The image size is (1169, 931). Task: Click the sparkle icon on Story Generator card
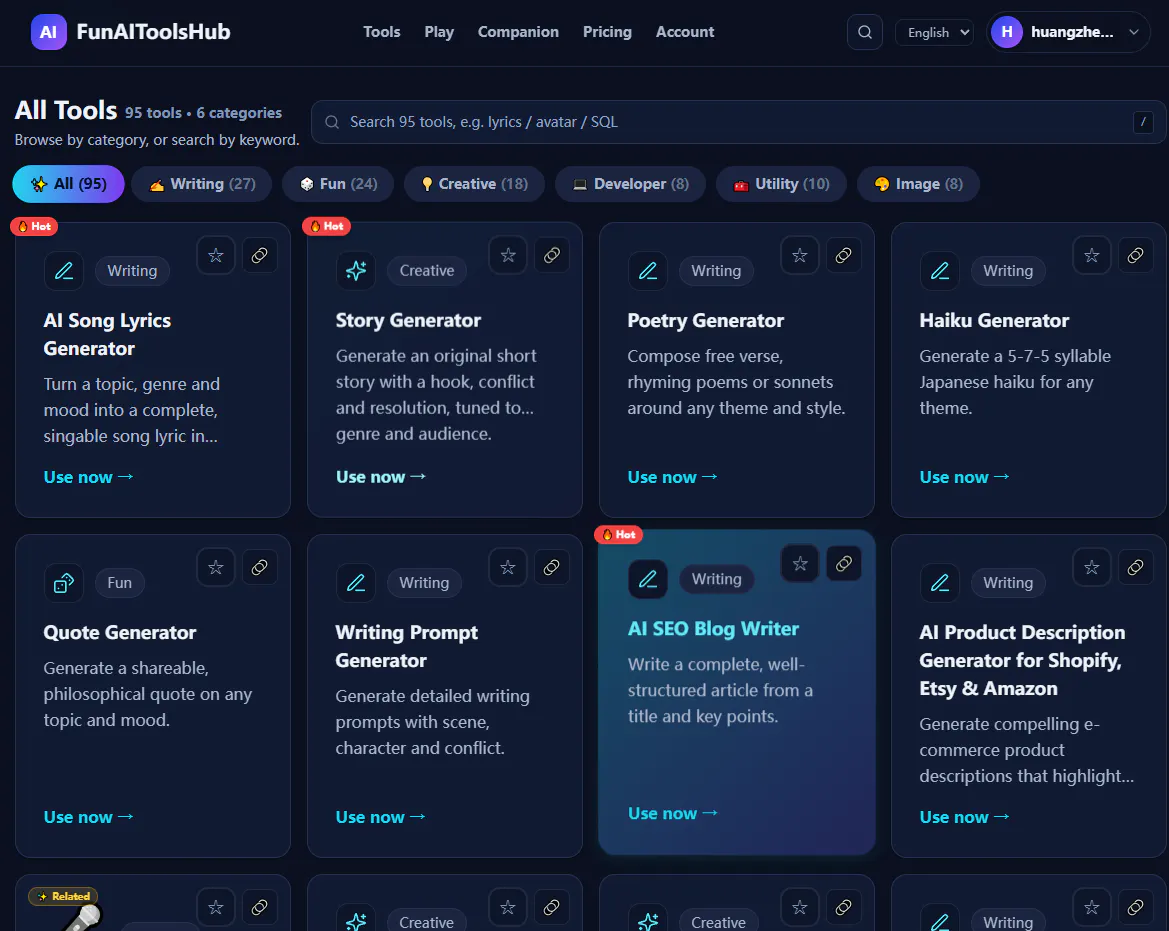356,271
